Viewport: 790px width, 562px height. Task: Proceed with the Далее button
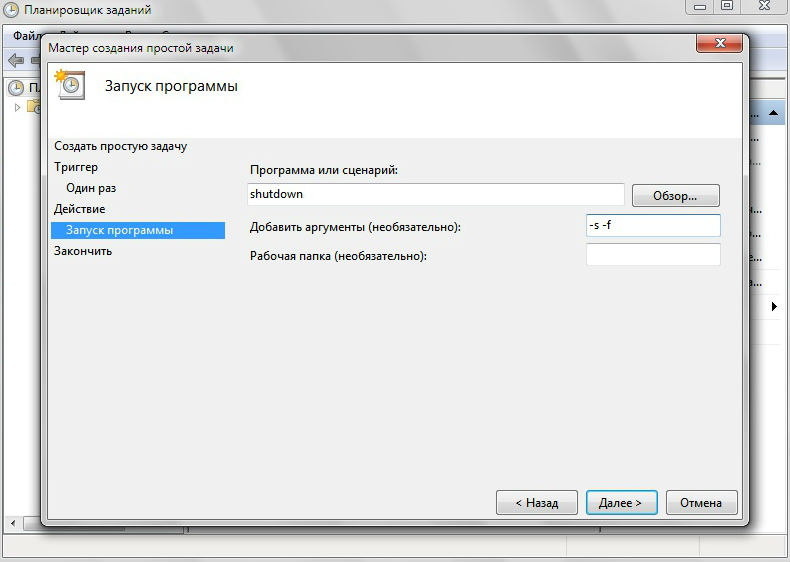click(x=621, y=502)
